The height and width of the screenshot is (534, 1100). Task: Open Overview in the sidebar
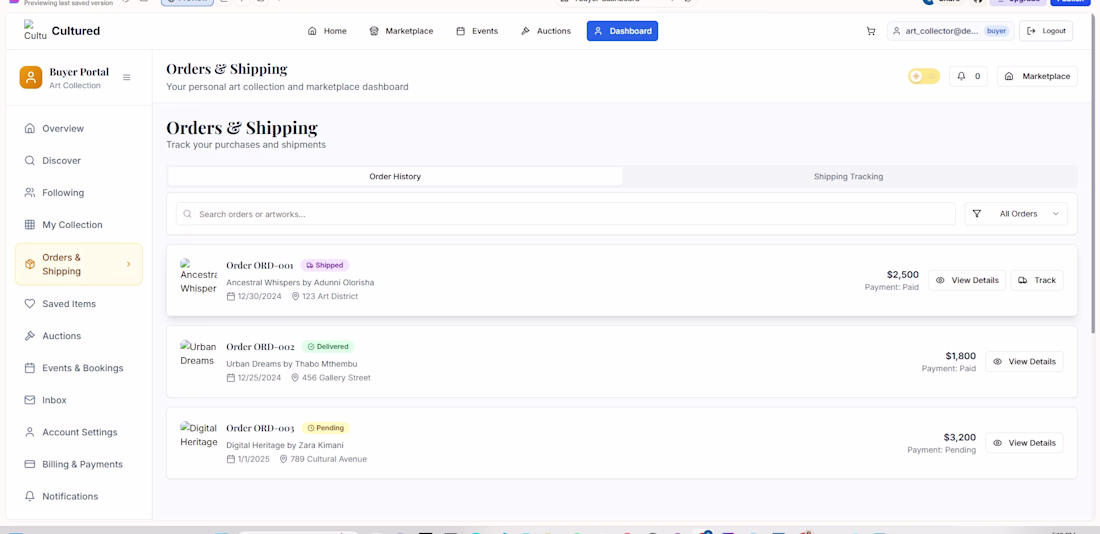(x=79, y=128)
